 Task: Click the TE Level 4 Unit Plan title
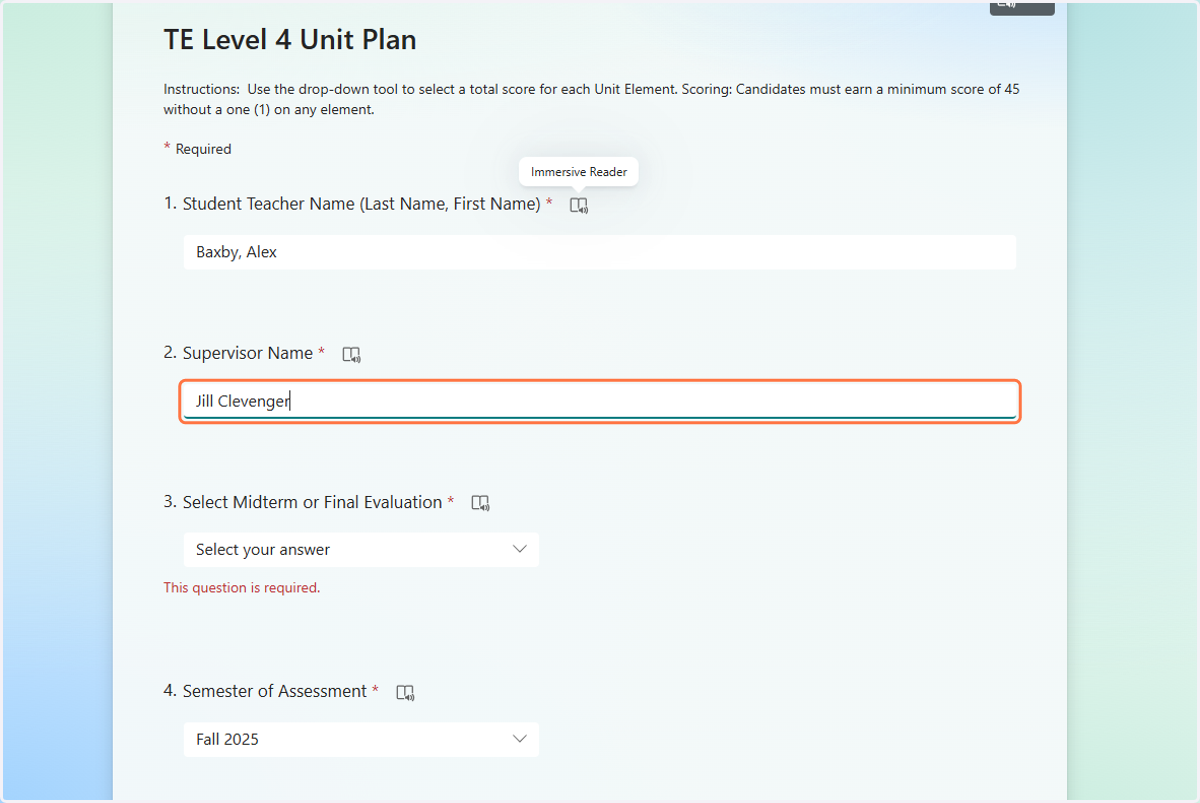[x=290, y=40]
